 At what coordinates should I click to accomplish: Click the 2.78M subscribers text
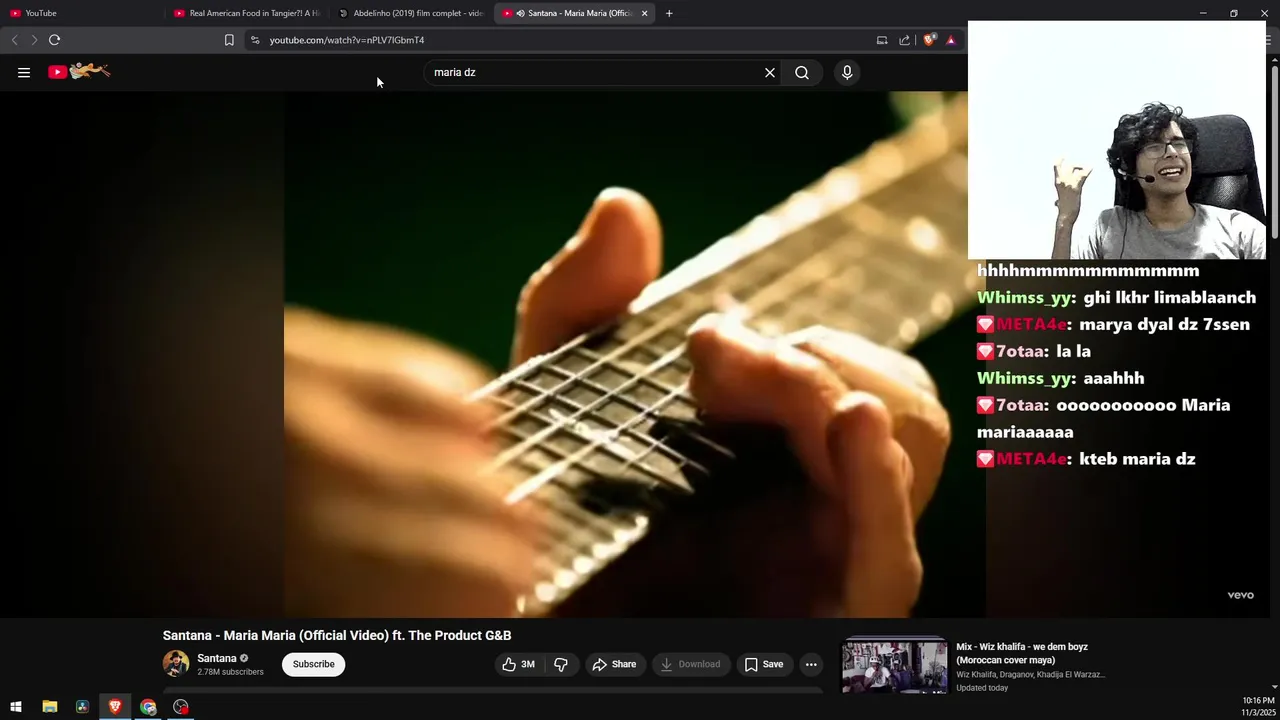230,672
